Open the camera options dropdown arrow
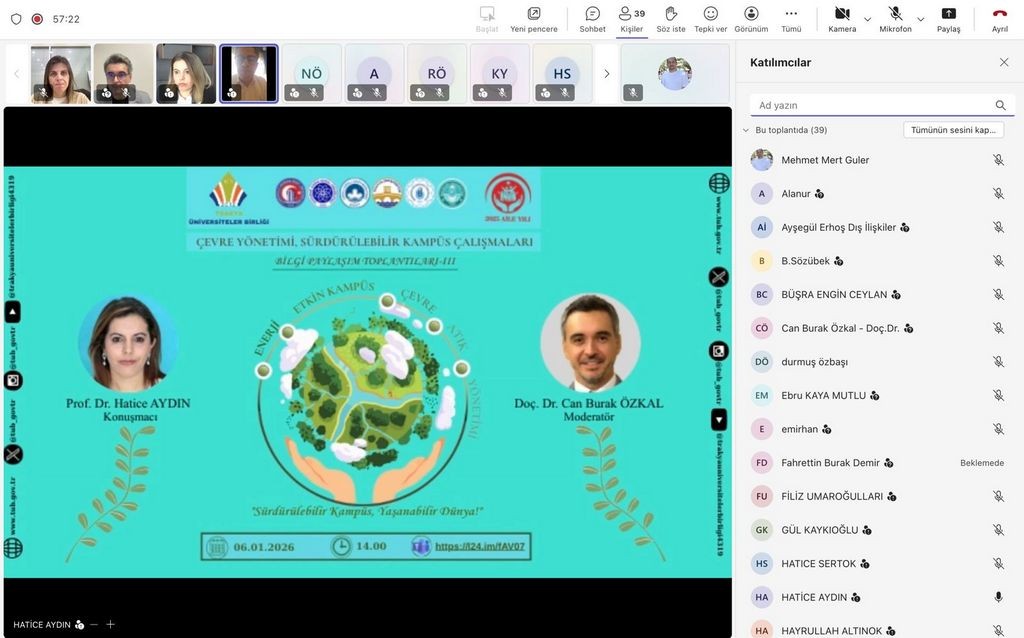The image size is (1024, 638). click(867, 19)
